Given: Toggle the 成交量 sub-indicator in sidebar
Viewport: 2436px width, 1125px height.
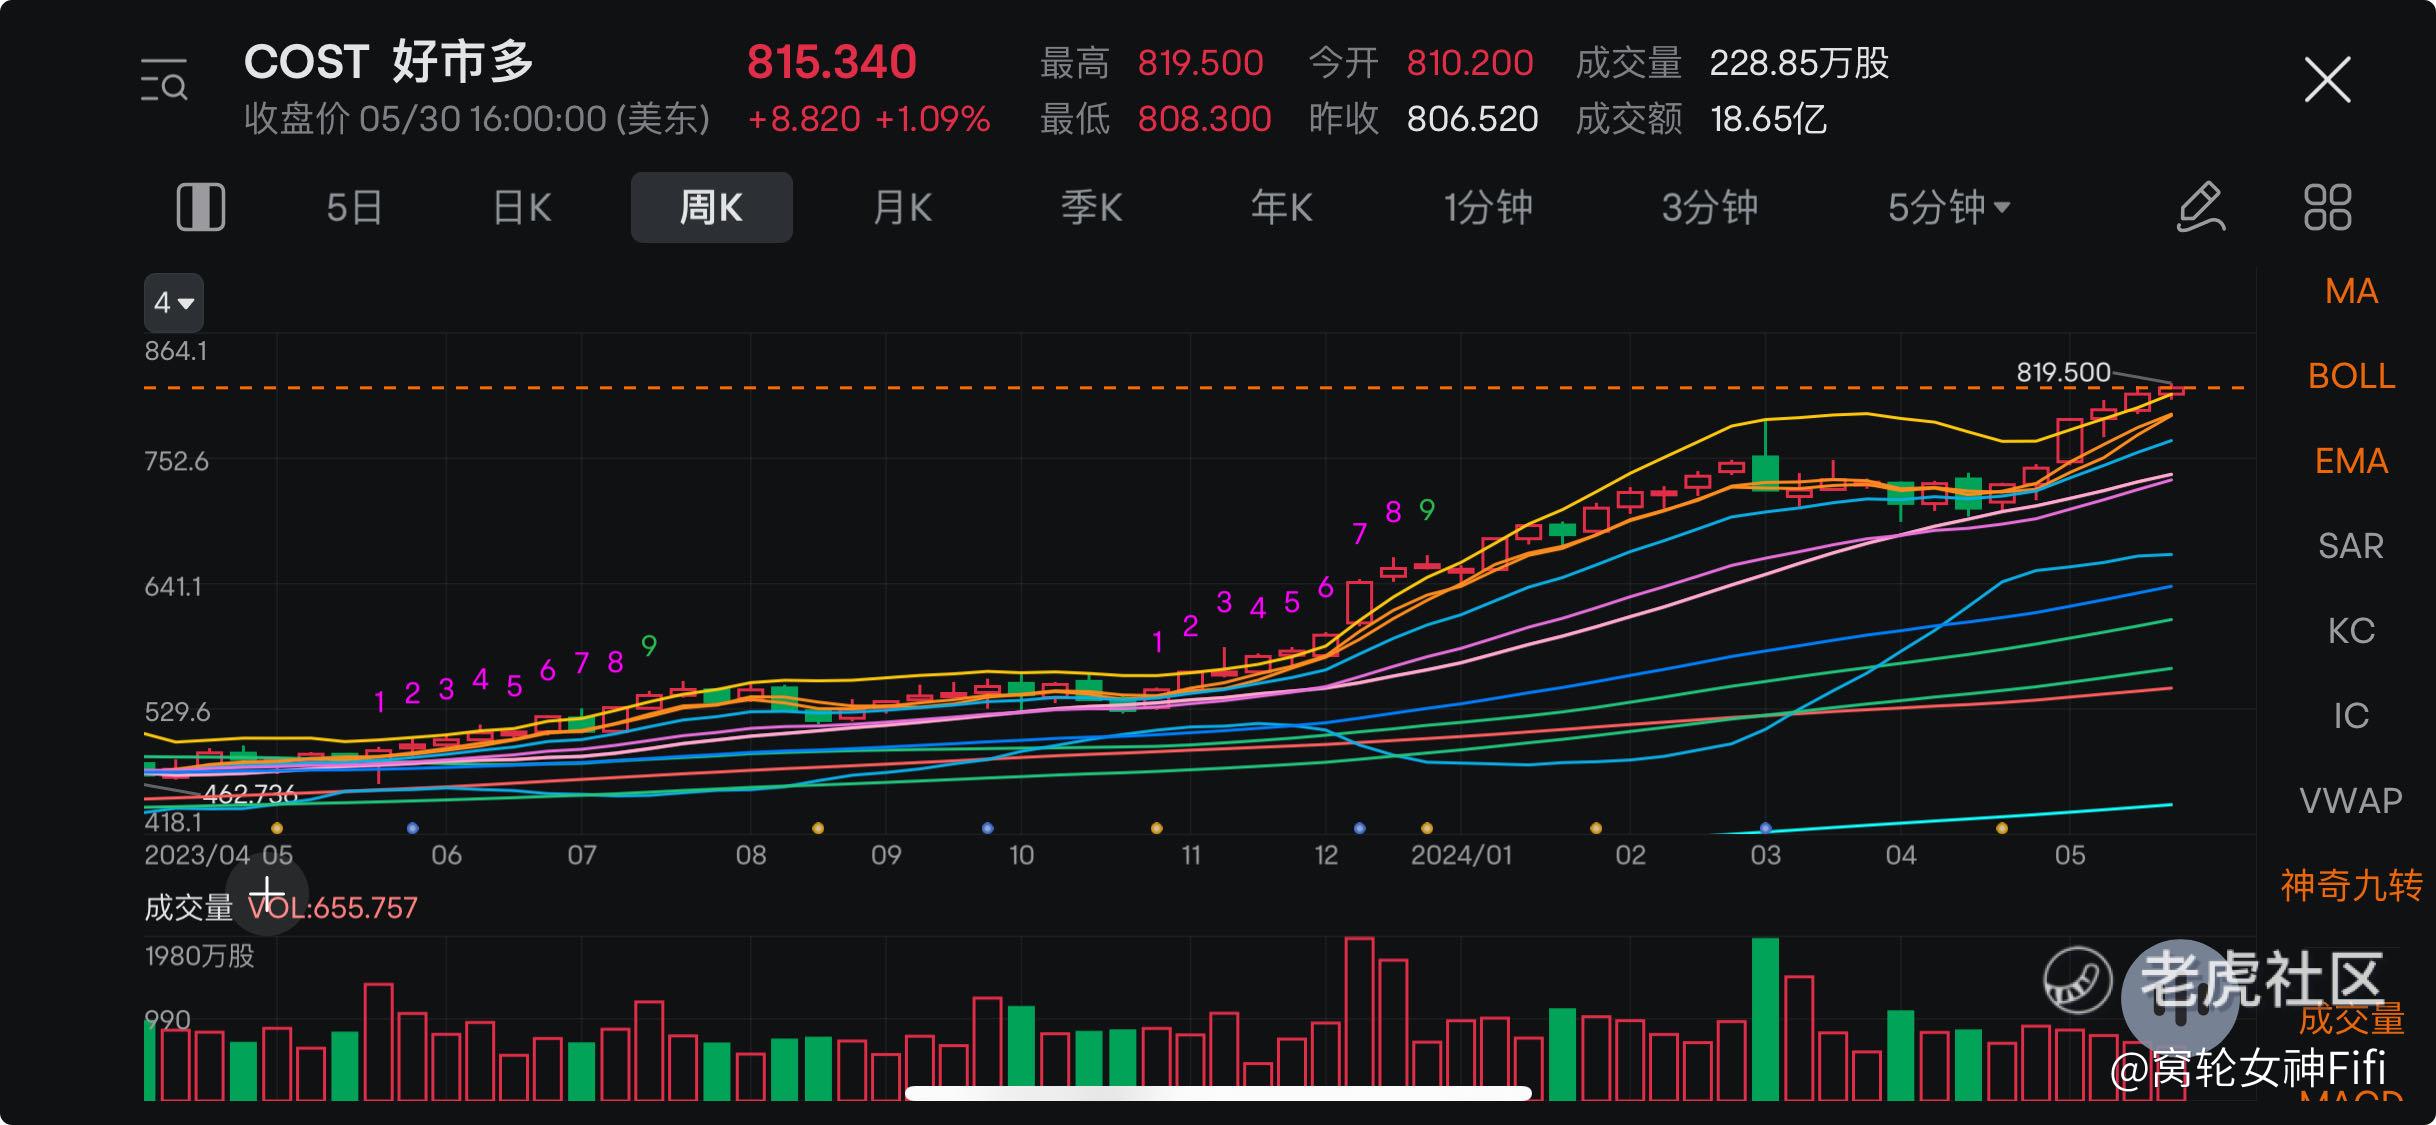Looking at the screenshot, I should click(2351, 1019).
